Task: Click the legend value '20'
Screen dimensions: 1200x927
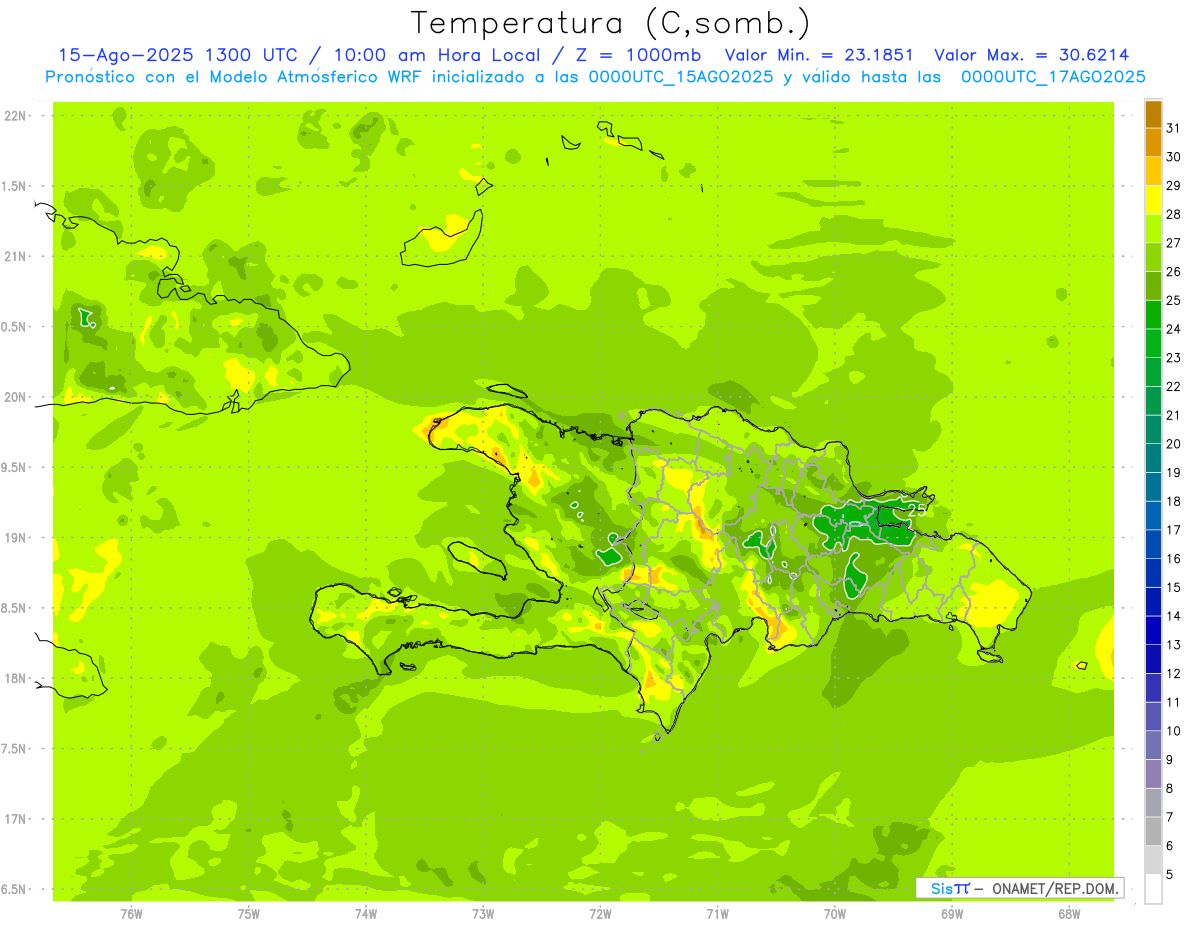Action: point(1174,444)
